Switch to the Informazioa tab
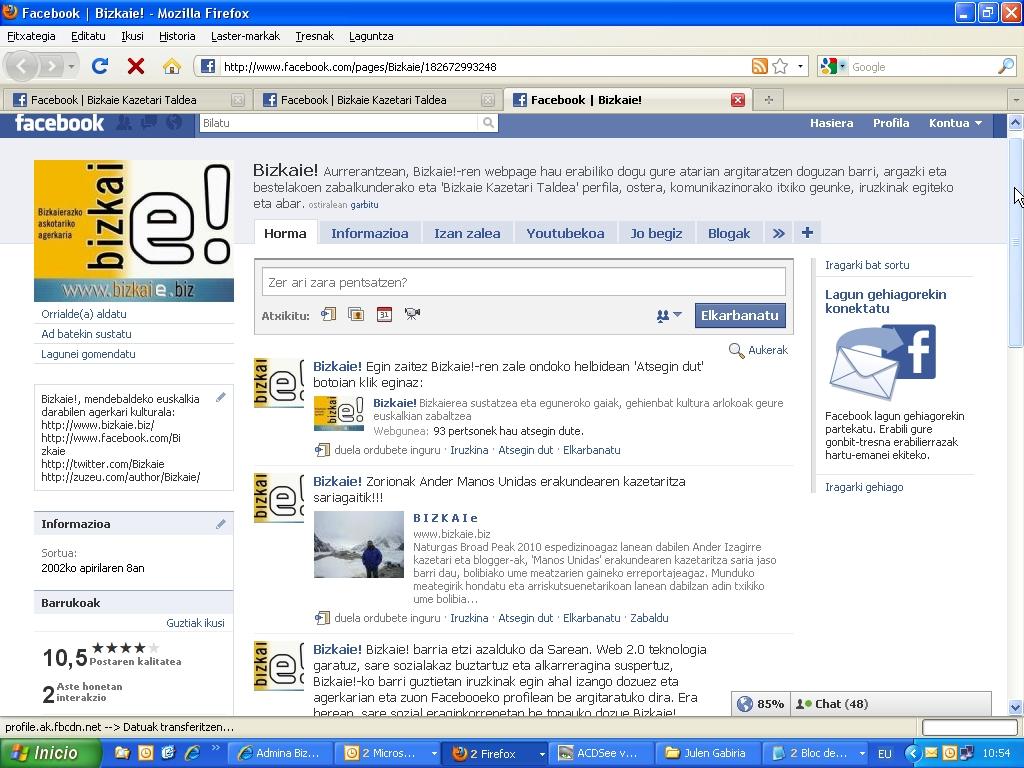1024x768 pixels. point(370,233)
